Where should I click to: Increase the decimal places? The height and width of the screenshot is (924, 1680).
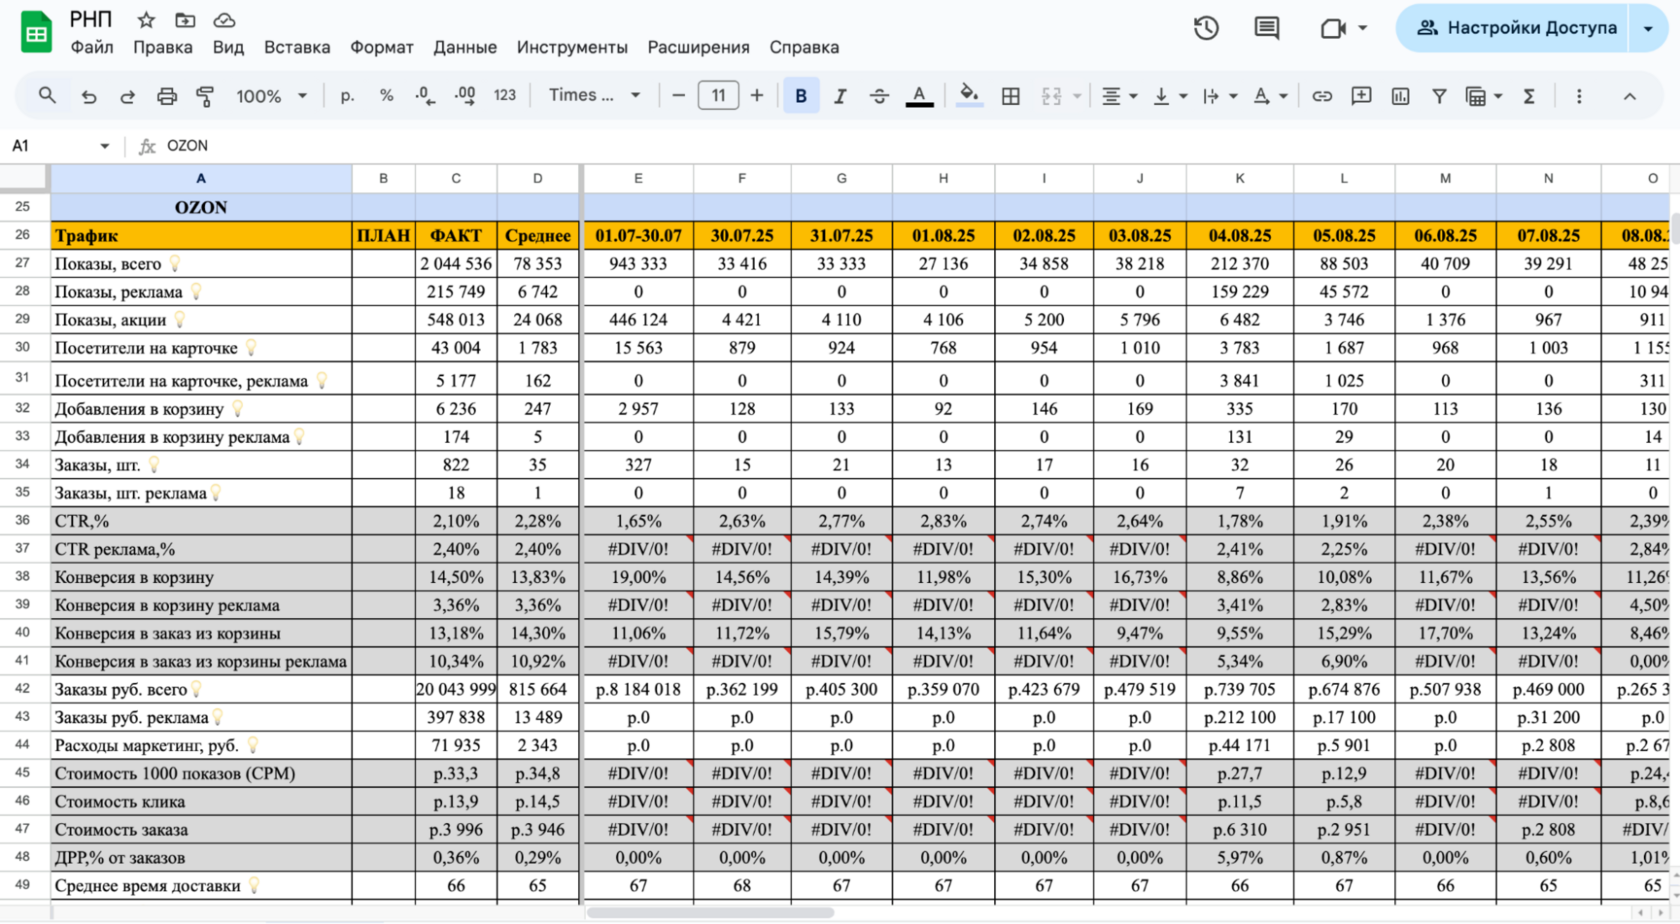[x=465, y=96]
